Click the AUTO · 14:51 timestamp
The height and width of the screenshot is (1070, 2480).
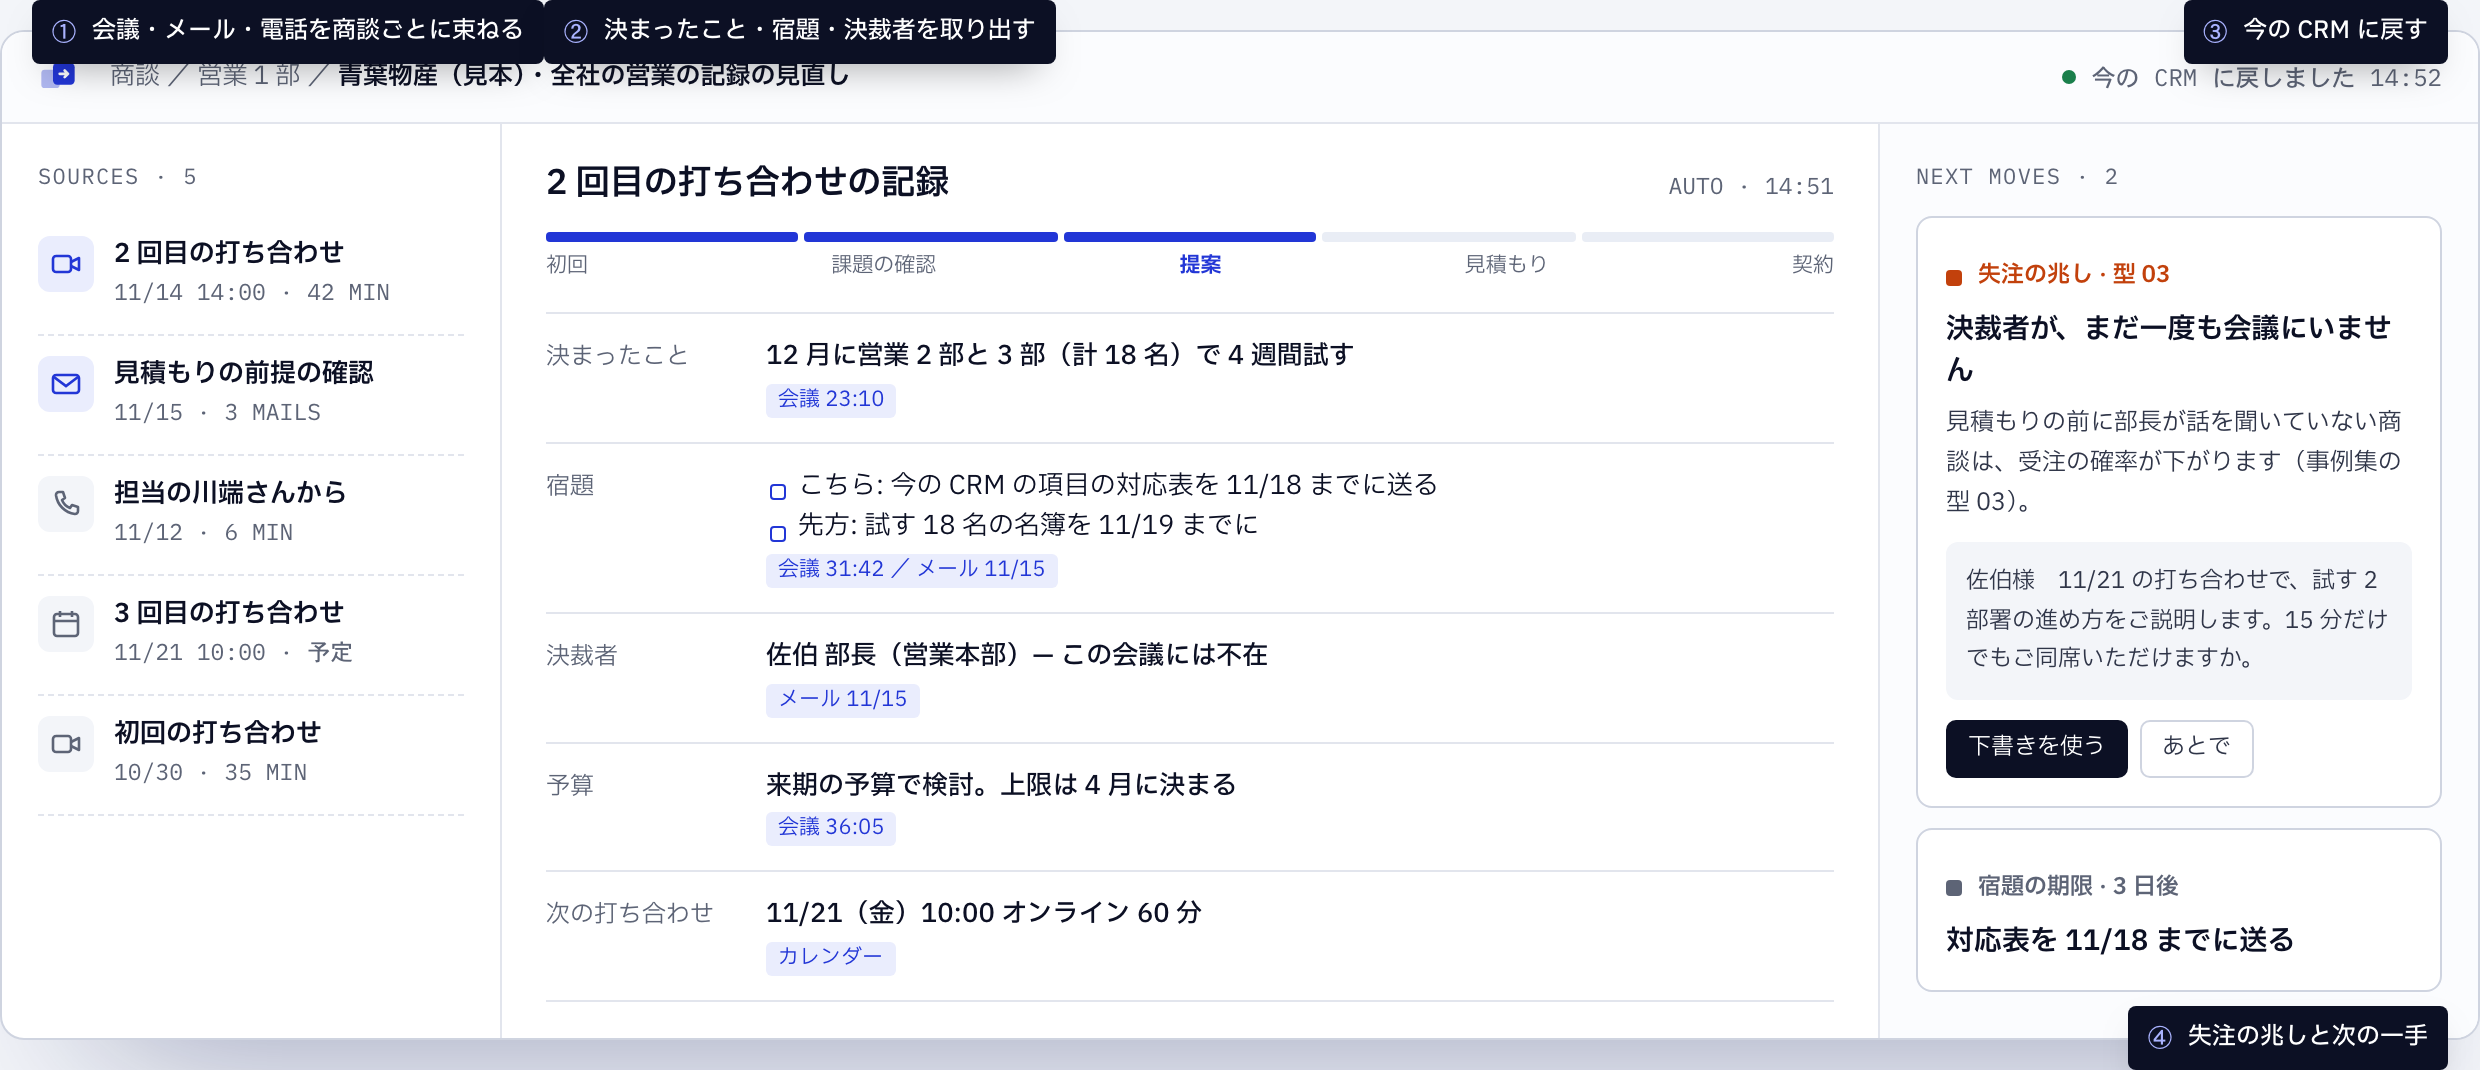(x=1750, y=186)
